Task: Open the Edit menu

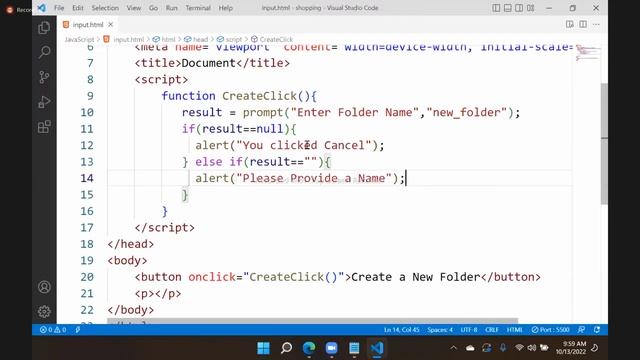Action: click(78, 8)
